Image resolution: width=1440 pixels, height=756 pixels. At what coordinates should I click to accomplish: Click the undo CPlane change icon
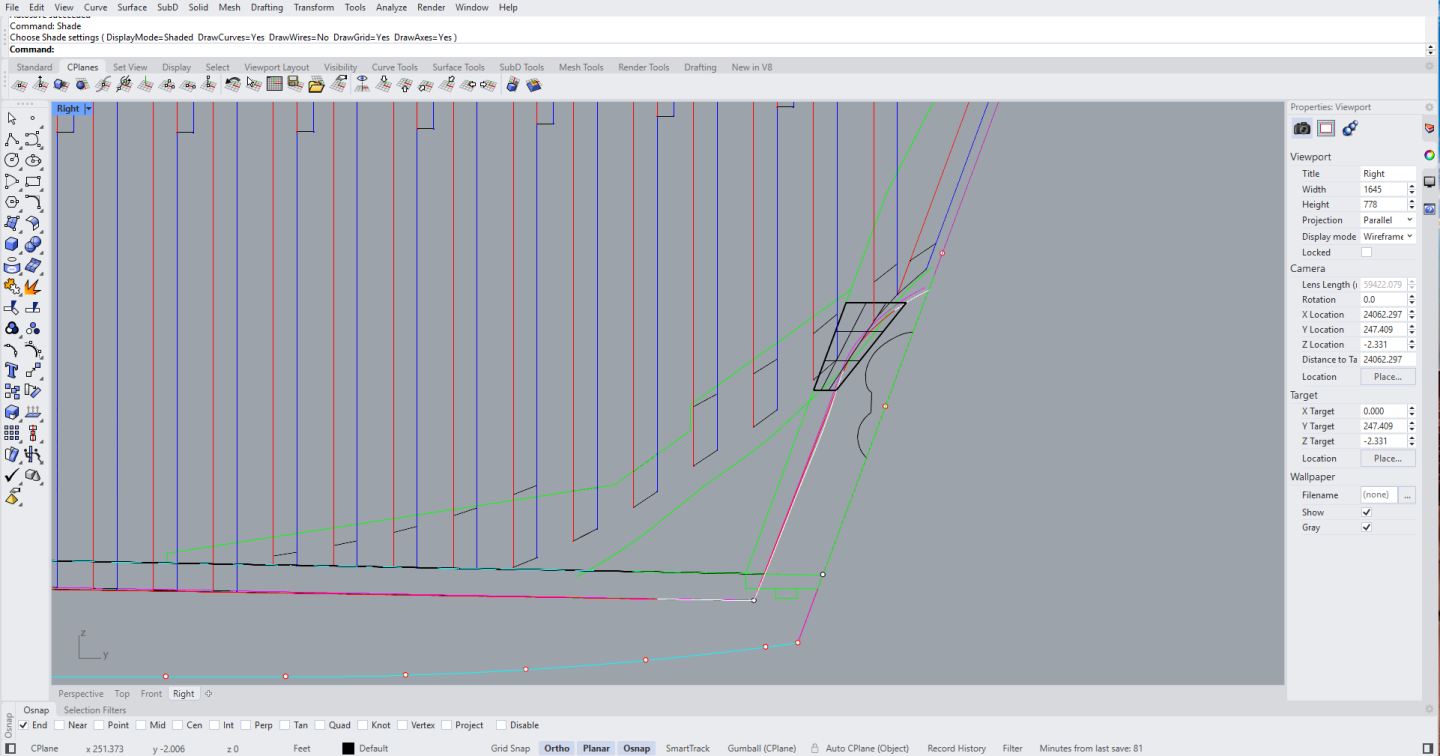click(x=233, y=84)
